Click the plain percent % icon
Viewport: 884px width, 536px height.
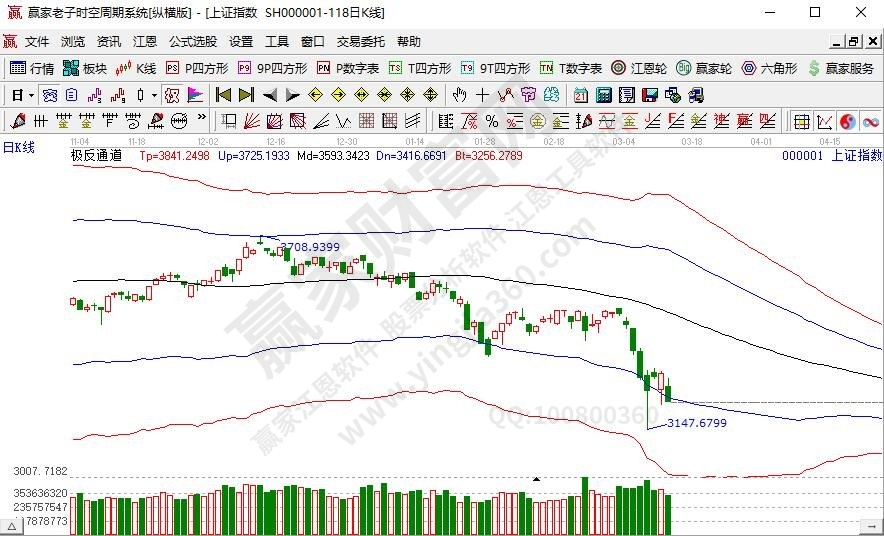[492, 121]
